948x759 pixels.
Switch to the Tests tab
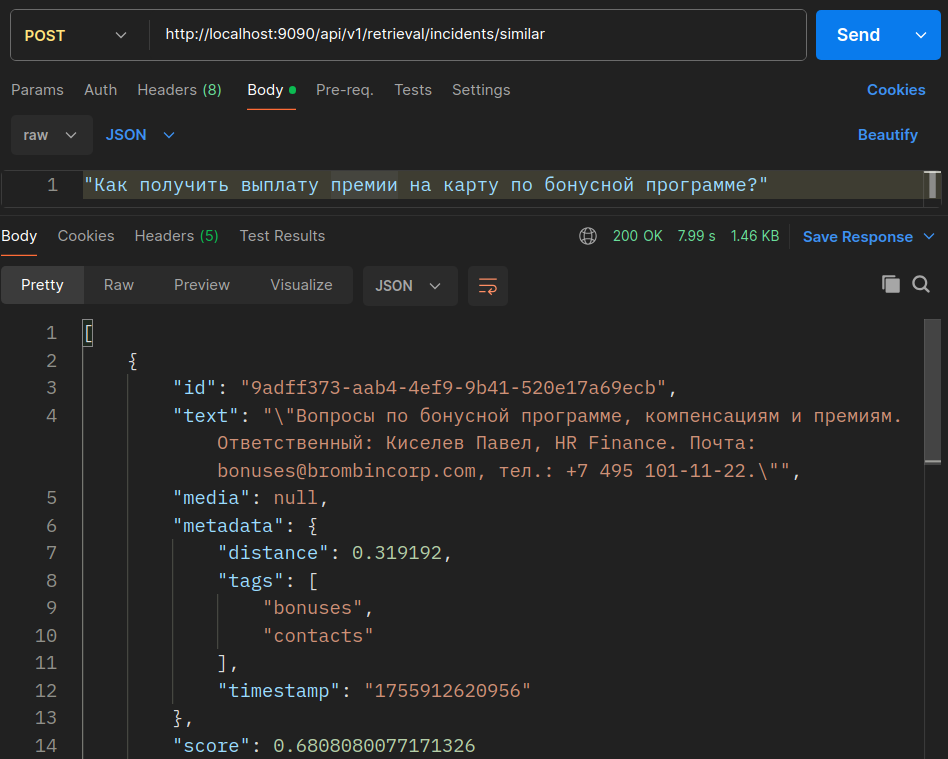coord(412,90)
